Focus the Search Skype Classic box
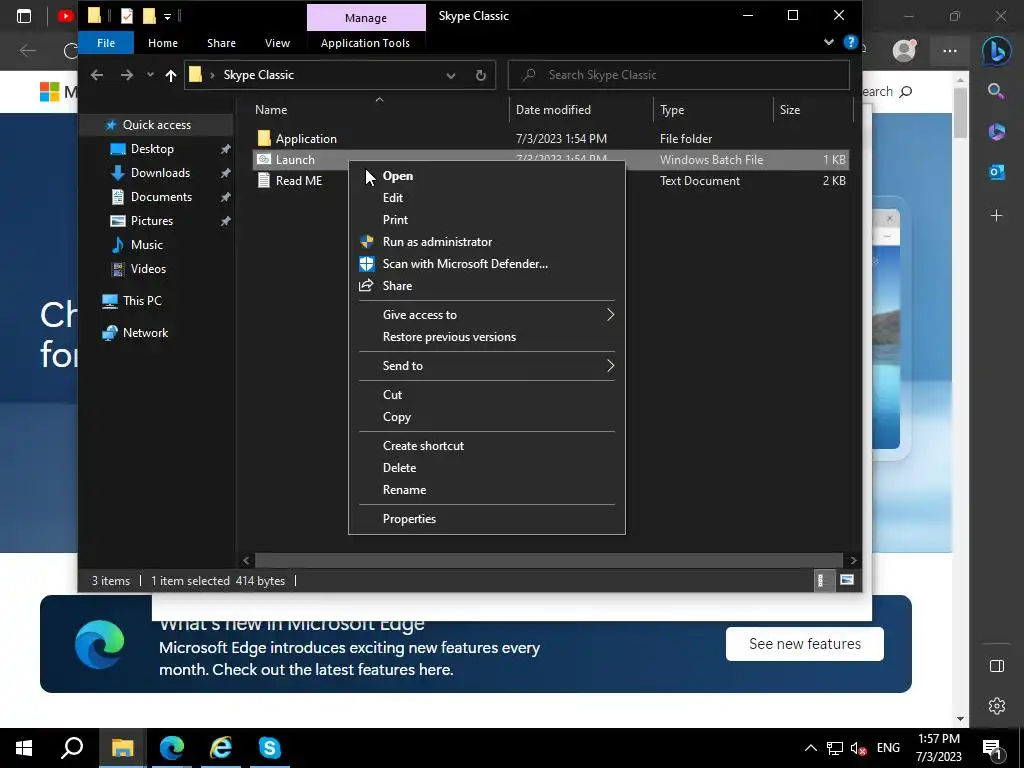This screenshot has width=1024, height=768. click(679, 75)
